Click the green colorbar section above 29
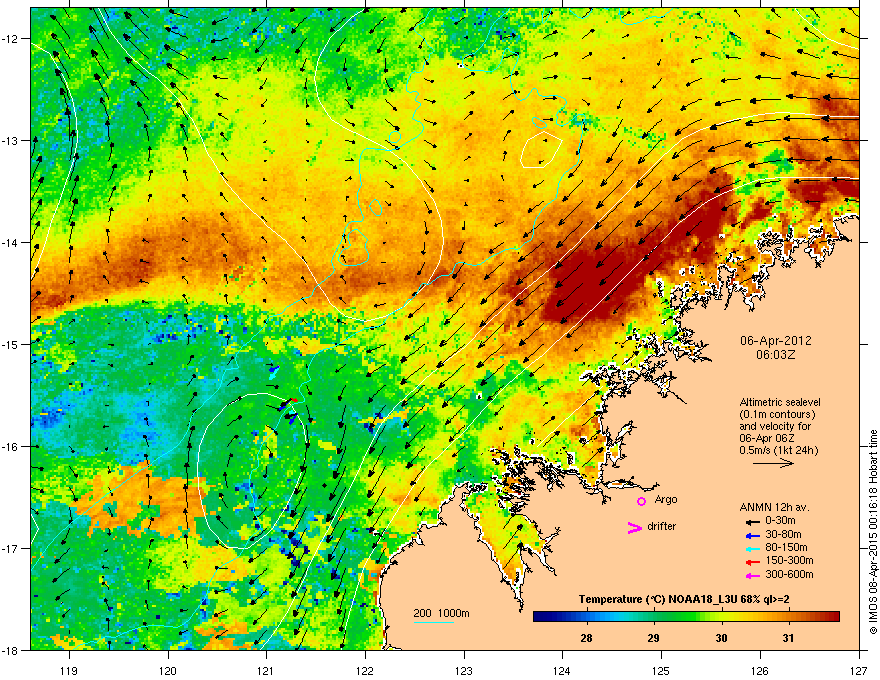The width and height of the screenshot is (880, 680). click(x=653, y=617)
